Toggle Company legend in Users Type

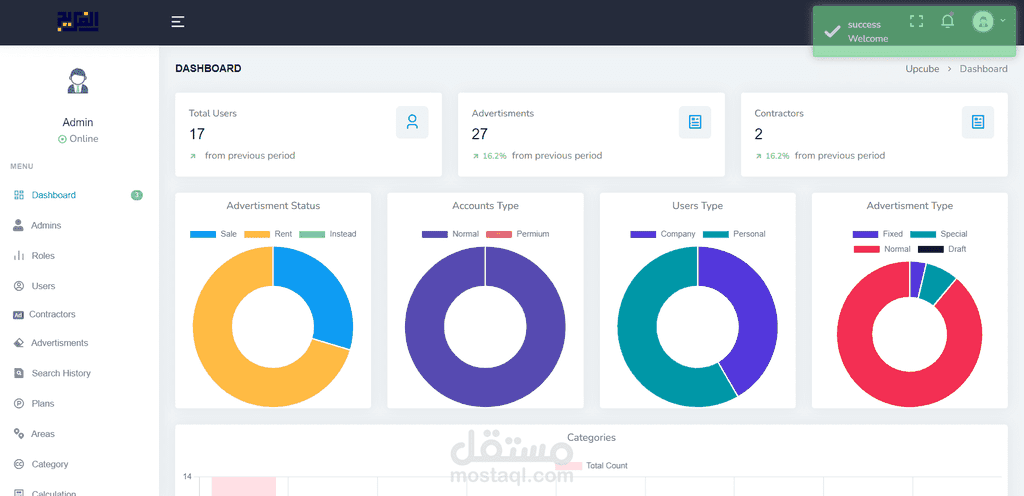(663, 234)
